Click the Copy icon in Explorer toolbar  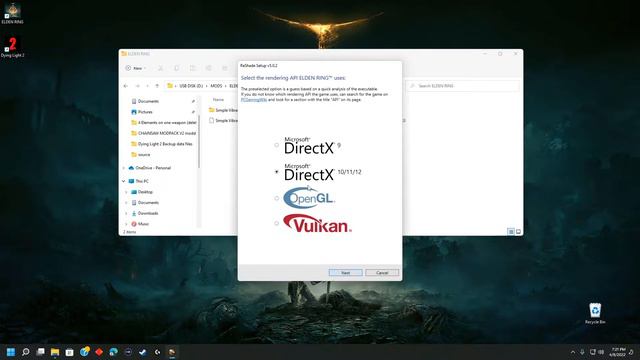click(x=176, y=68)
